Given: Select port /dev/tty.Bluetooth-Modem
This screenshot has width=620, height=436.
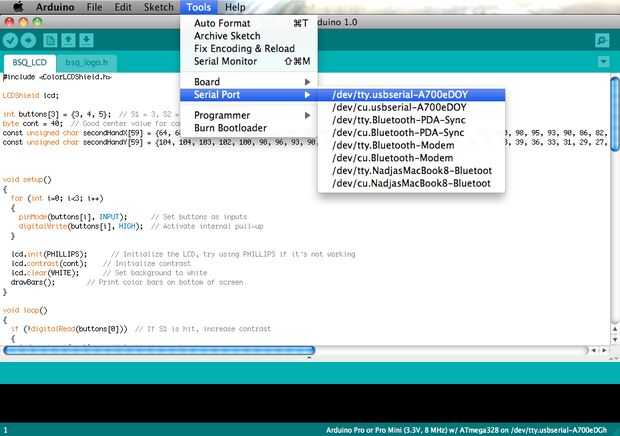Looking at the screenshot, I should click(x=411, y=145).
